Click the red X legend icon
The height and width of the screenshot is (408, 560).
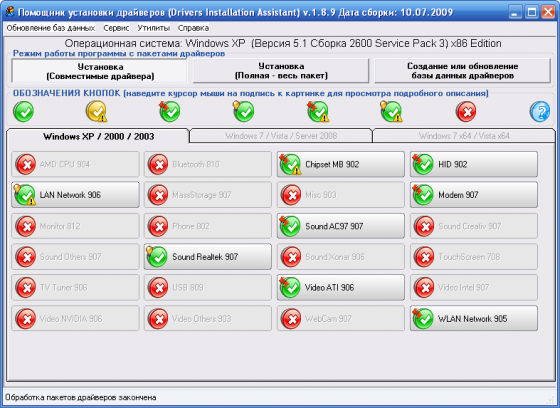click(466, 111)
